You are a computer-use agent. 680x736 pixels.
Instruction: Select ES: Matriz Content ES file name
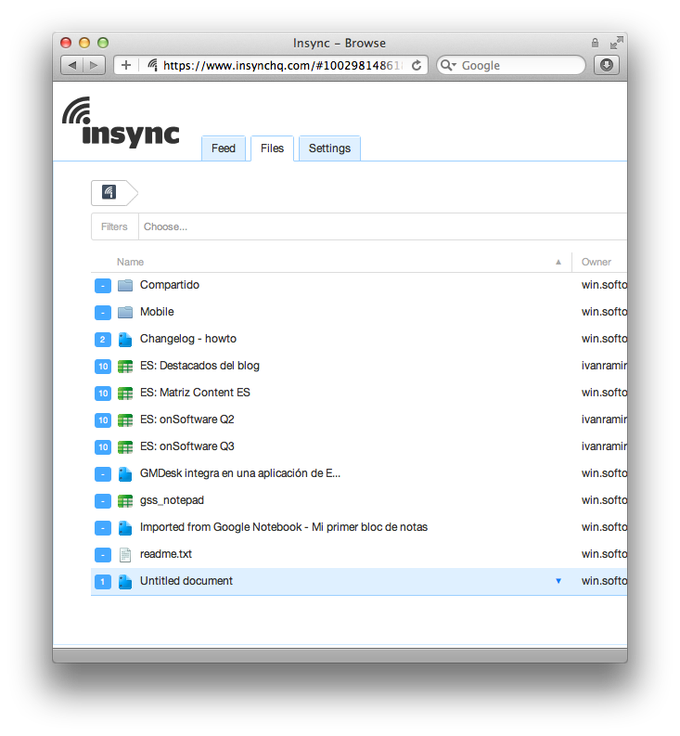point(195,392)
